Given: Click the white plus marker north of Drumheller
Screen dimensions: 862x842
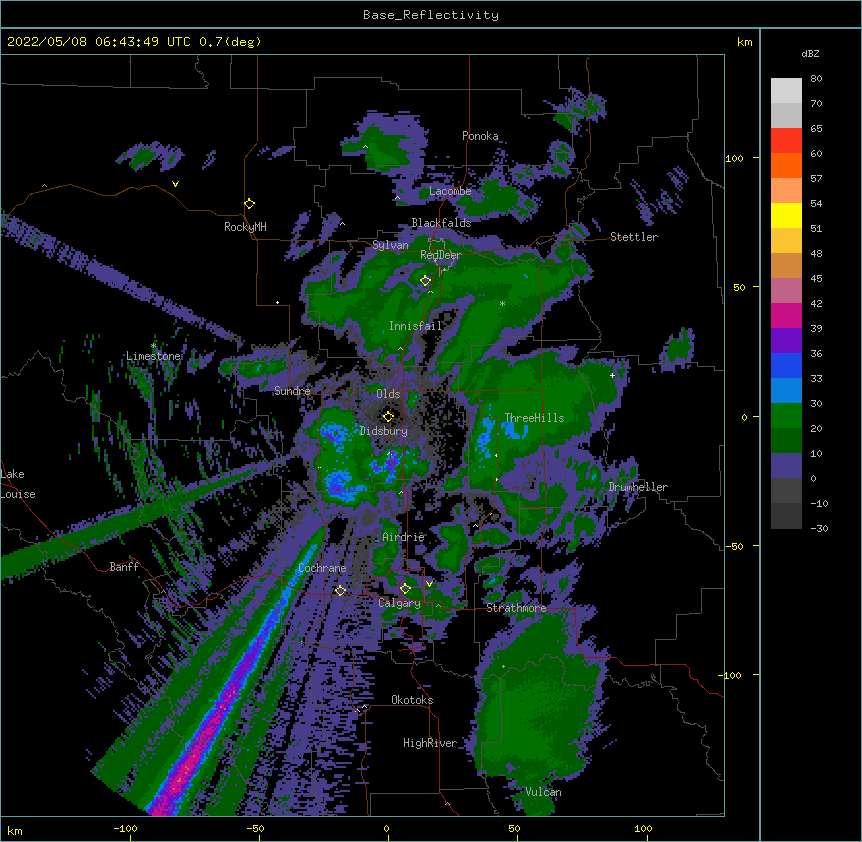Looking at the screenshot, I should tap(612, 375).
